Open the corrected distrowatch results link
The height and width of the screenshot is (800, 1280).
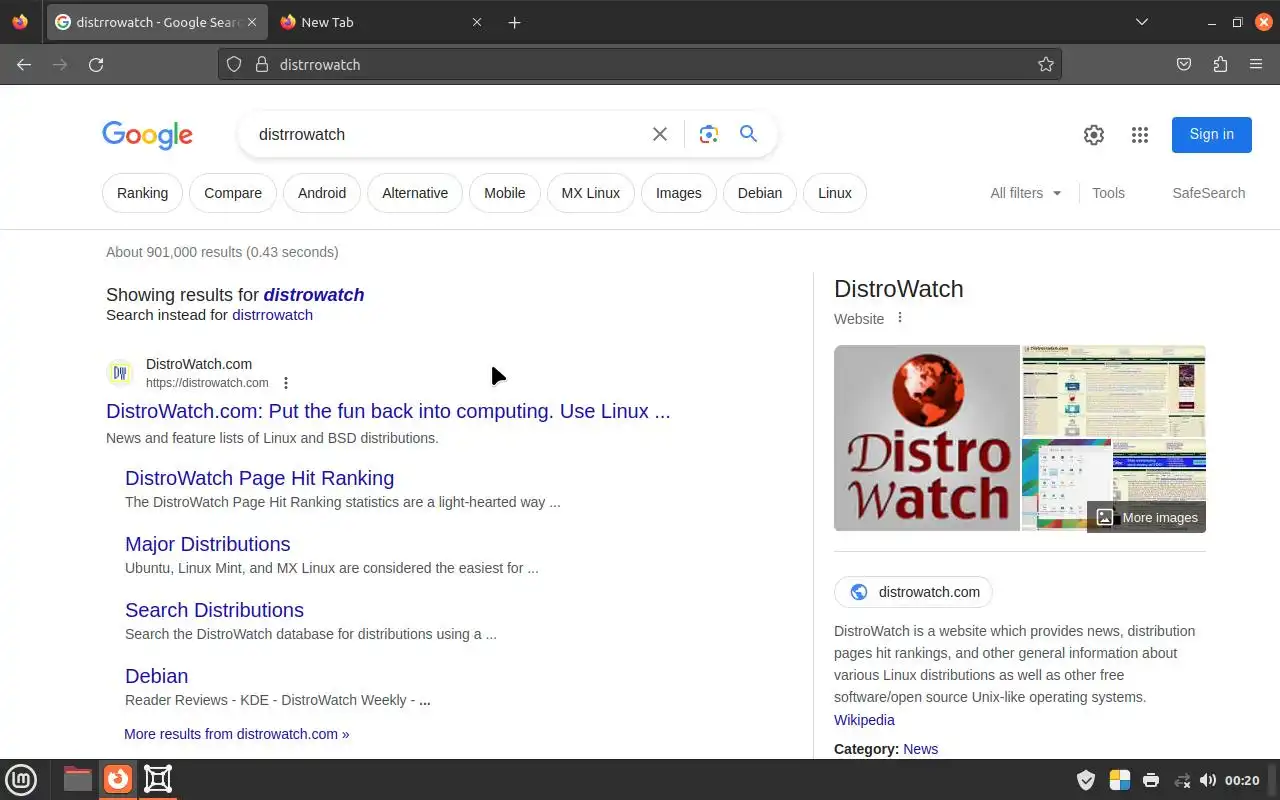(x=314, y=295)
